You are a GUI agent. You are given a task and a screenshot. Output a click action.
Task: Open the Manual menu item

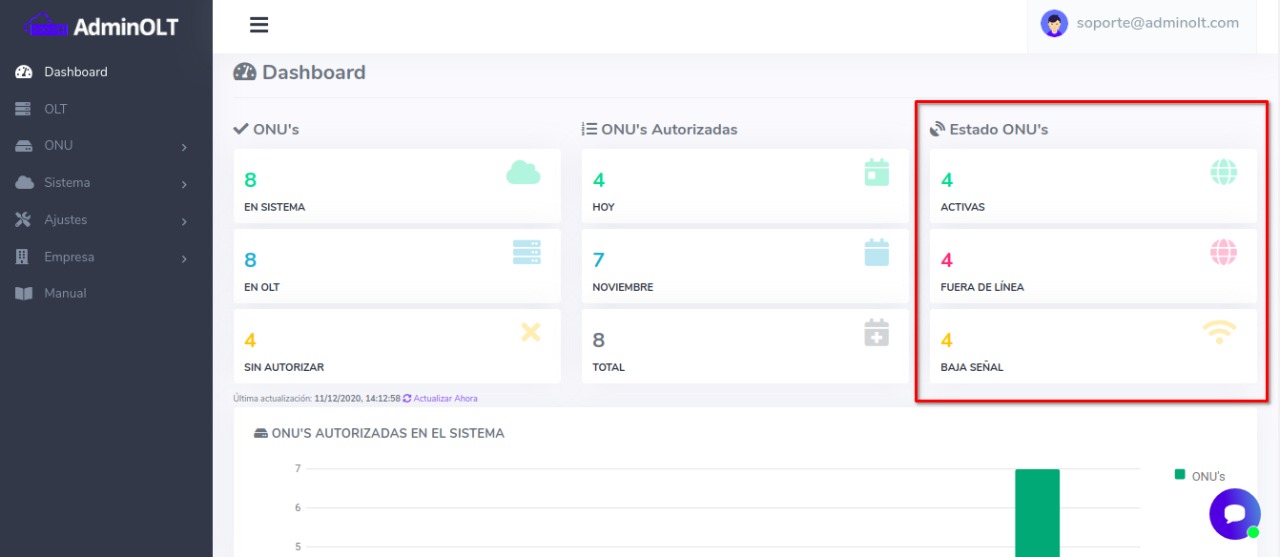65,294
